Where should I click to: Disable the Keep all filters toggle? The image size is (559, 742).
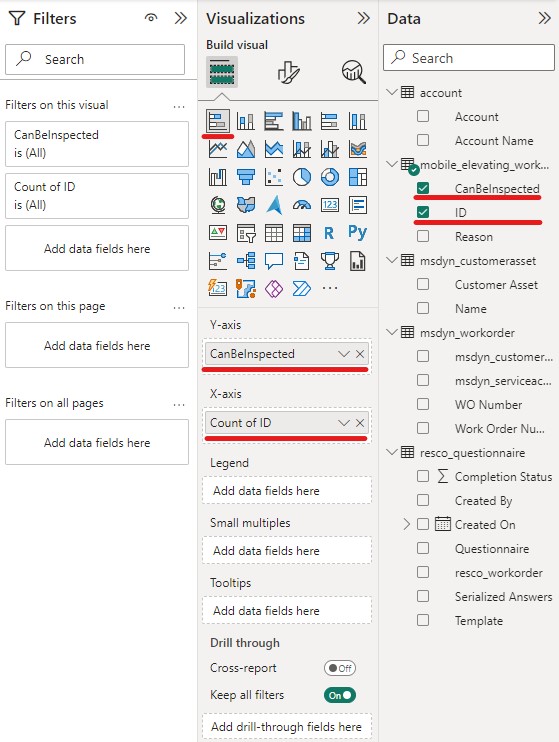(340, 695)
